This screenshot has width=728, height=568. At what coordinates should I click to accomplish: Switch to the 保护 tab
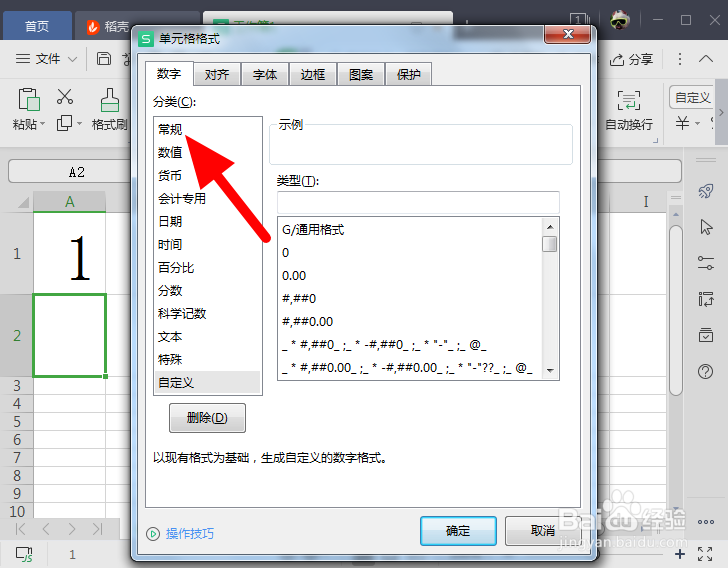pos(409,74)
